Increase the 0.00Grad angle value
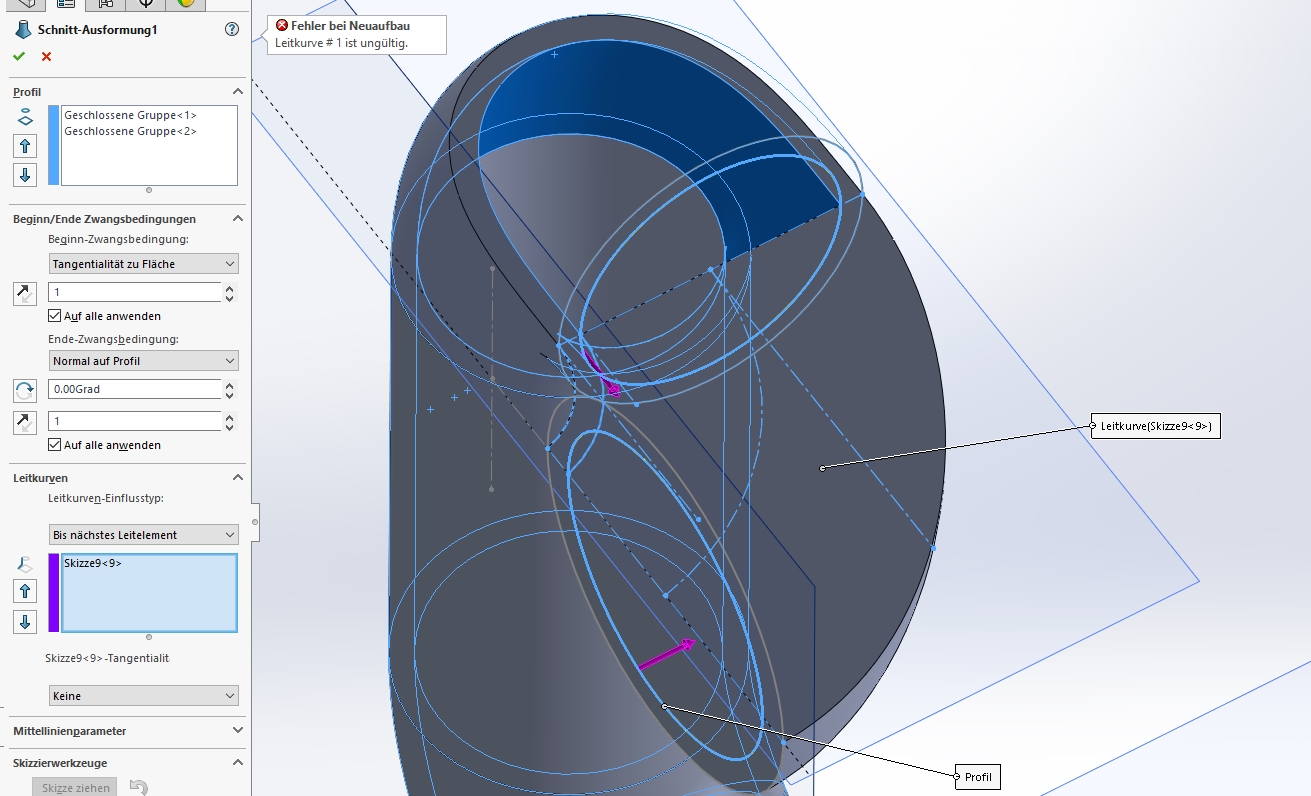Screen dimensions: 1311x796 [229, 385]
